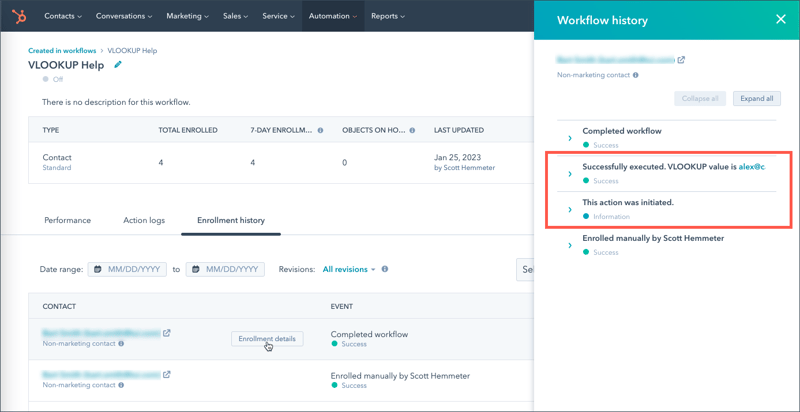Show 7-day enrollment info tooltip icon

(x=320, y=131)
